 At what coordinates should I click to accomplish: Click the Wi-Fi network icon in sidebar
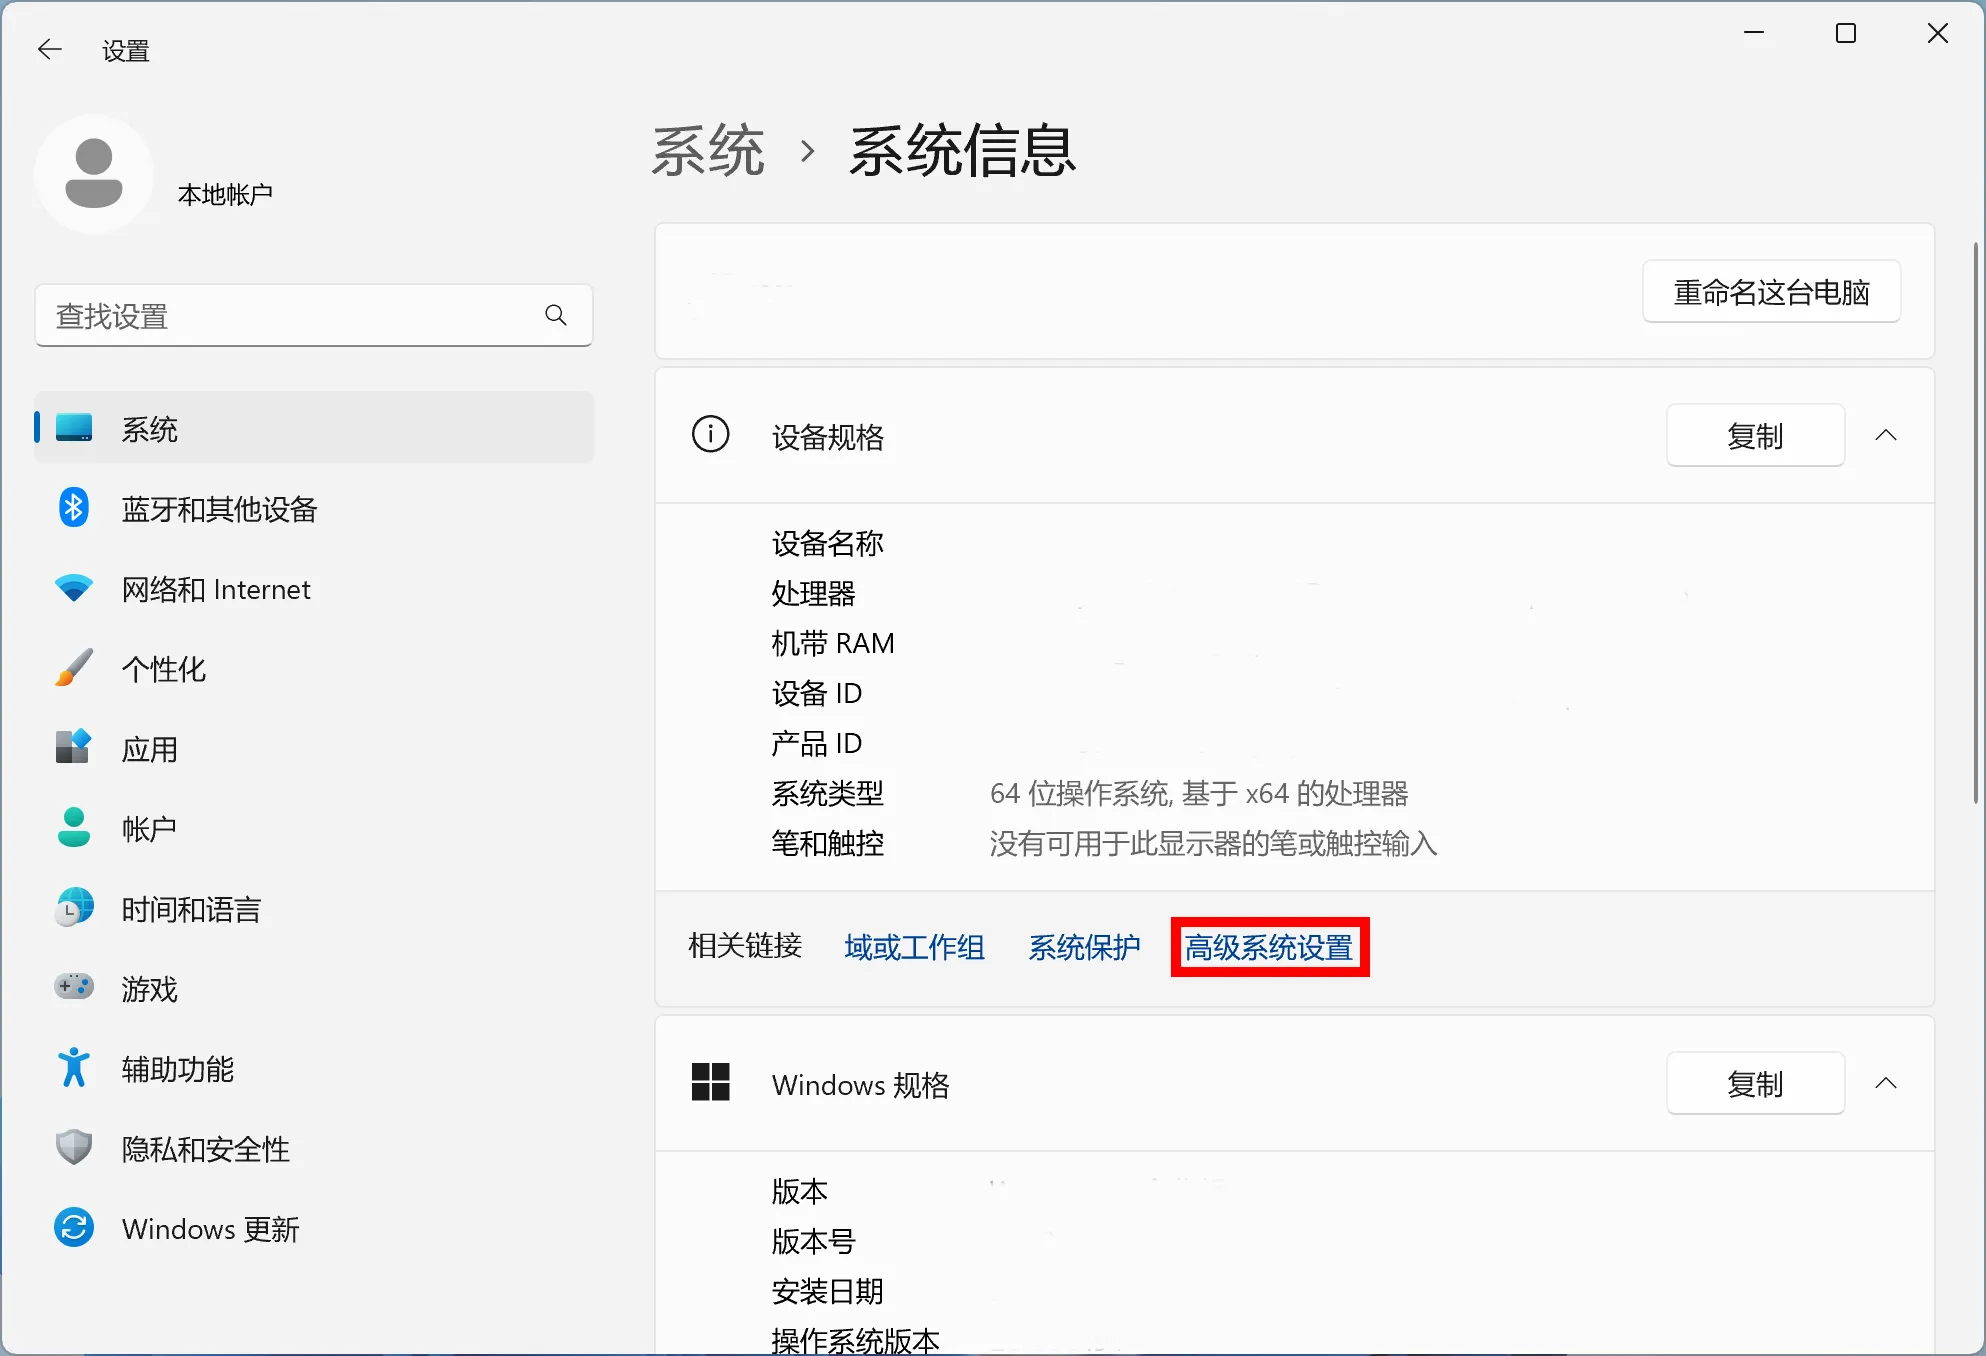pyautogui.click(x=74, y=588)
